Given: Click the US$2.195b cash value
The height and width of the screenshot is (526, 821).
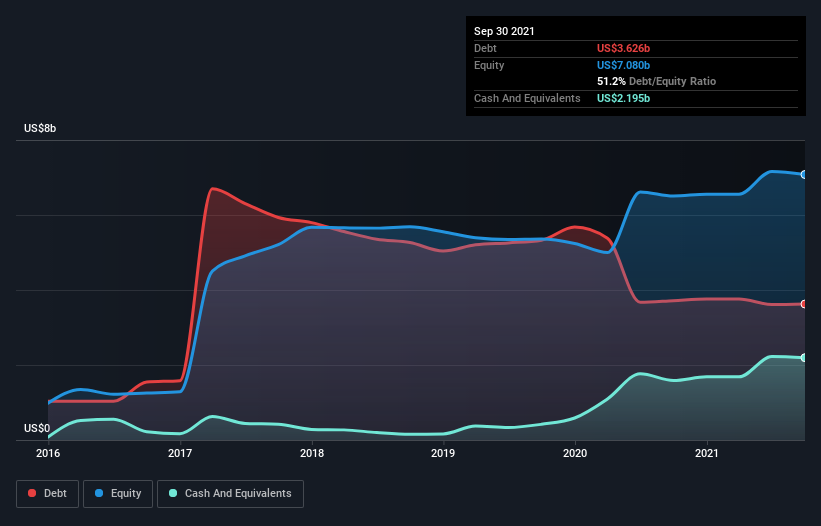Looking at the screenshot, I should pos(623,98).
